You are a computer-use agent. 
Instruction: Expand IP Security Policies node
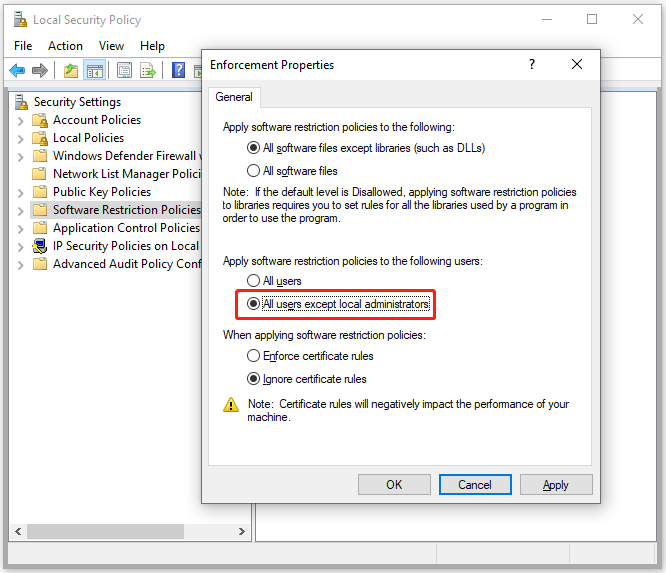20,247
